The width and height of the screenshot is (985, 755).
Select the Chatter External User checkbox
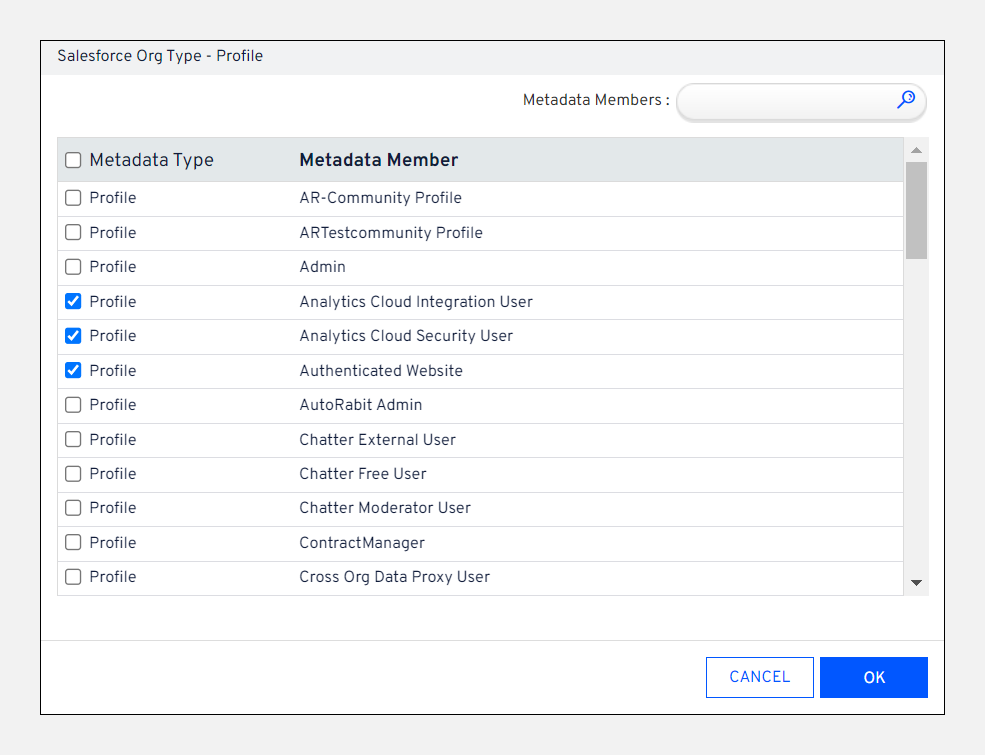[73, 440]
